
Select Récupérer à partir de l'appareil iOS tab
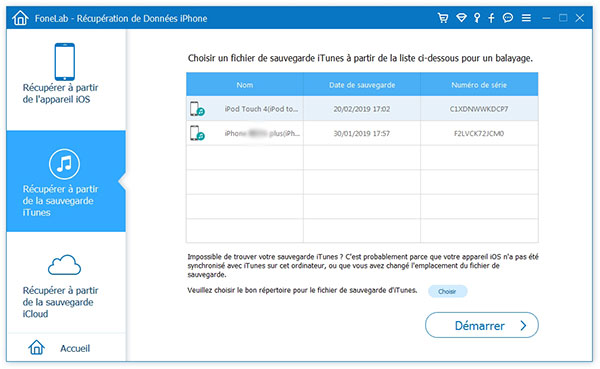pos(66,80)
